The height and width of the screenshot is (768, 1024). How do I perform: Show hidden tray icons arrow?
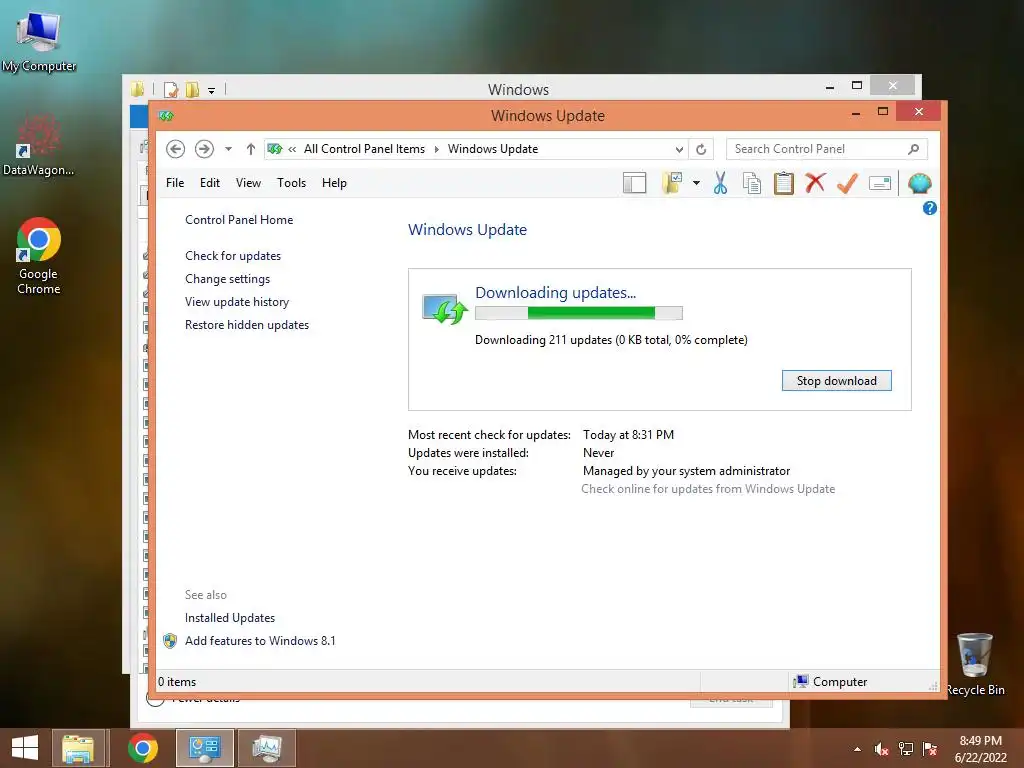(857, 749)
